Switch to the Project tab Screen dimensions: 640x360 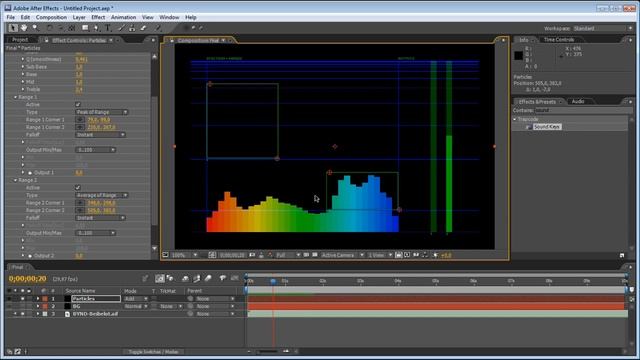point(20,40)
